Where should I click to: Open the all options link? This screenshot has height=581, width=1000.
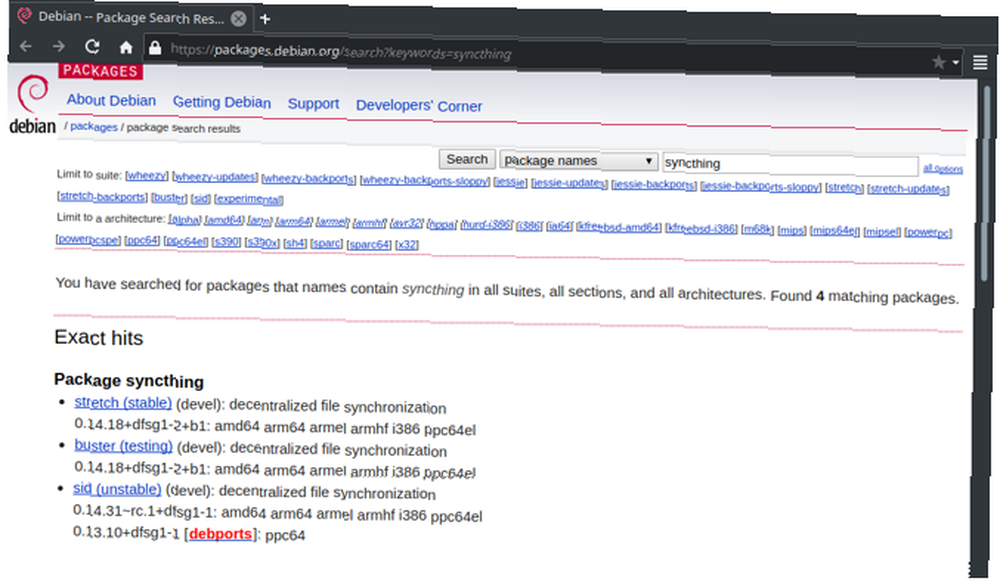tap(943, 168)
